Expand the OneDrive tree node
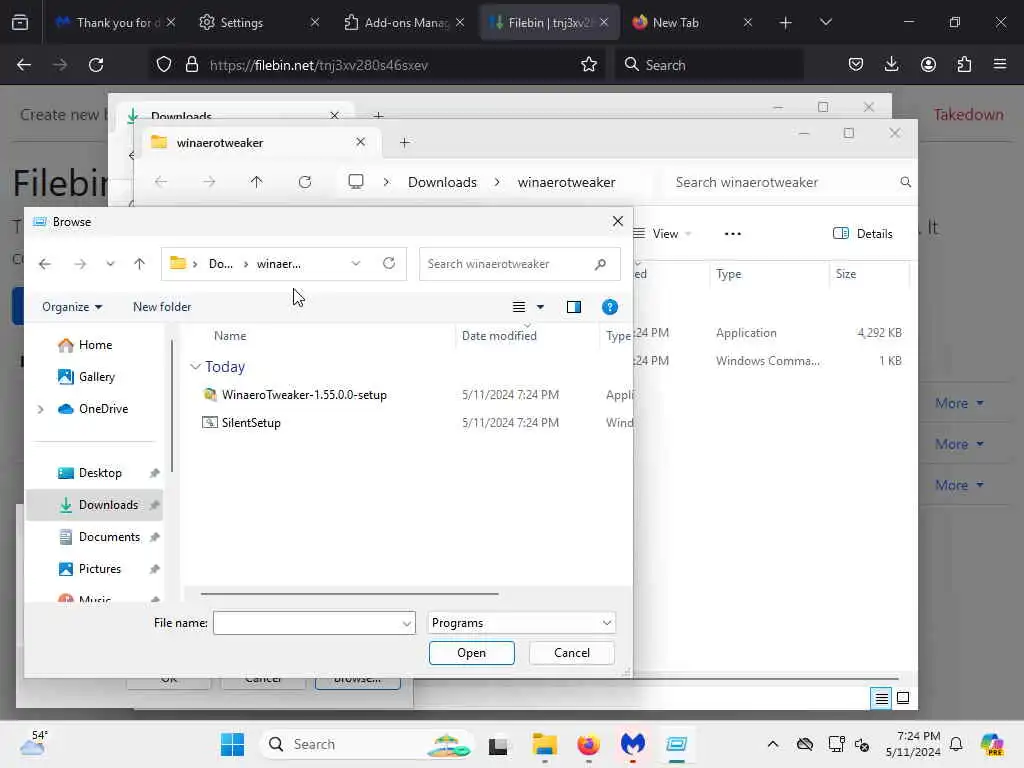1024x768 pixels. coord(40,409)
